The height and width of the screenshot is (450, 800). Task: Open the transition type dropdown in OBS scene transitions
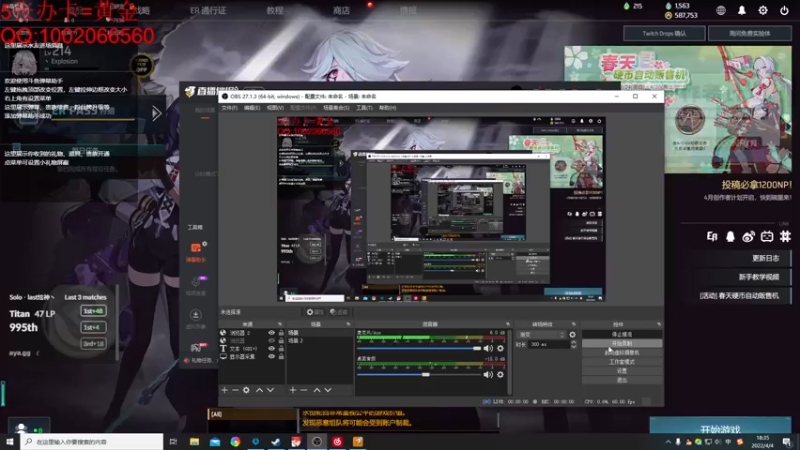click(x=541, y=335)
